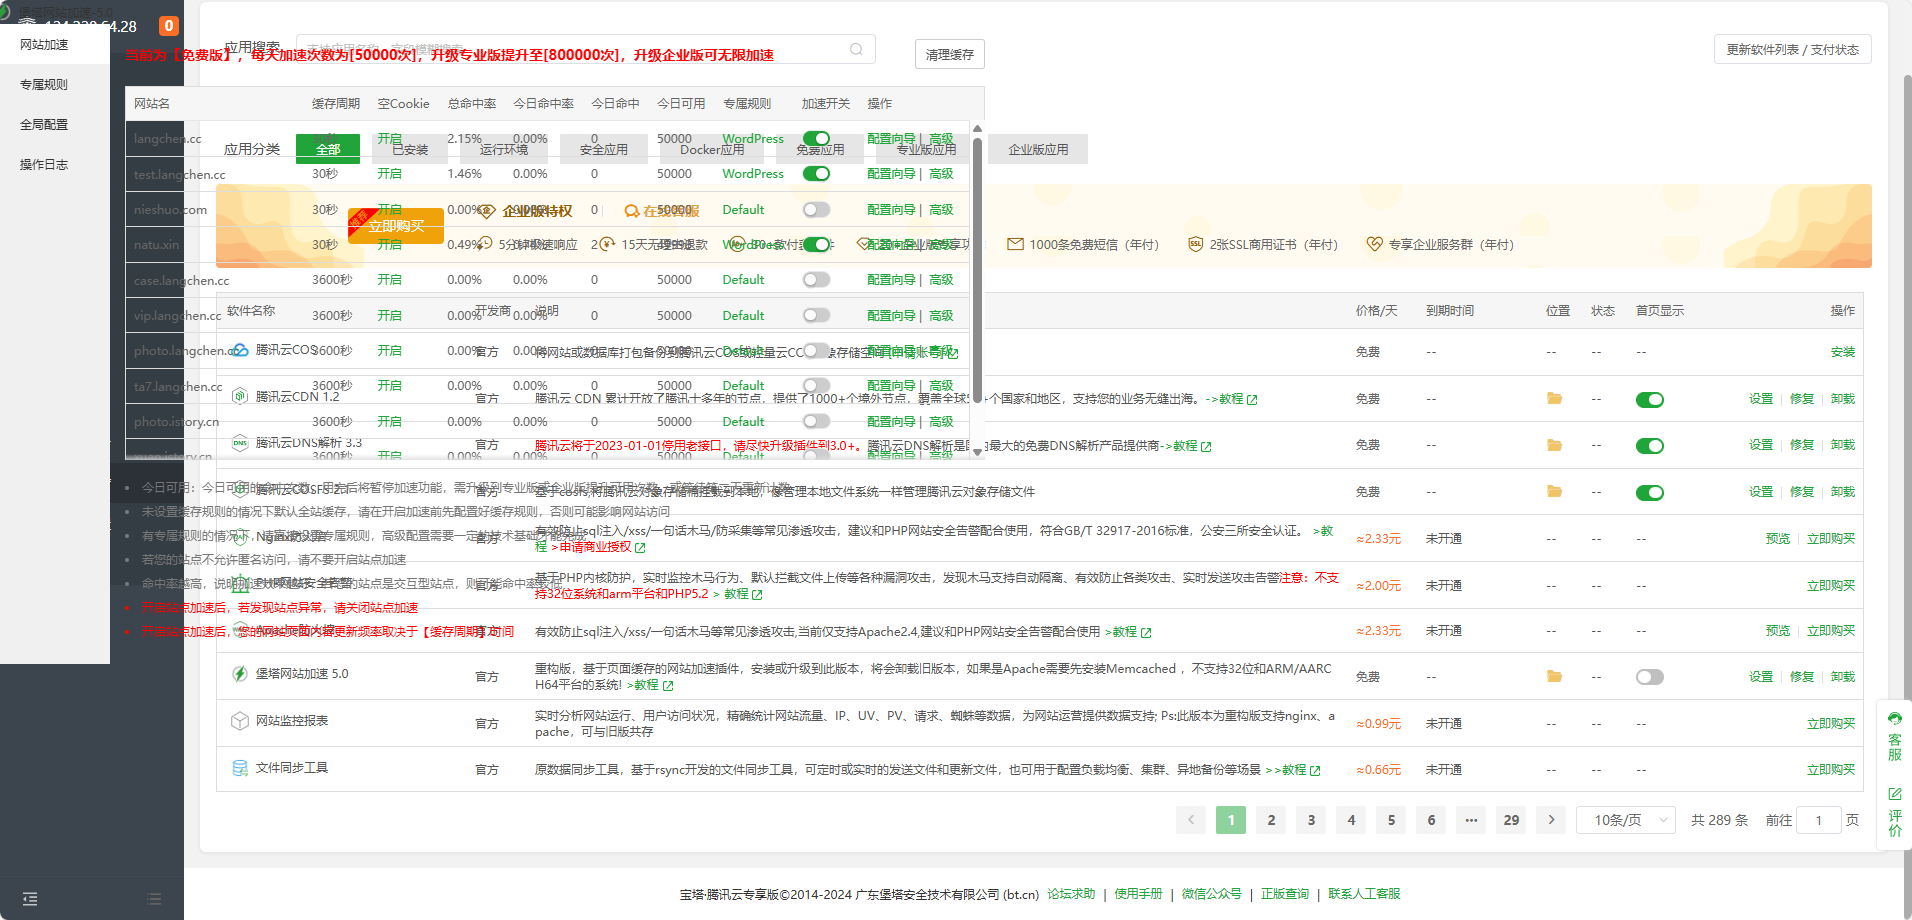The height and width of the screenshot is (920, 1912).
Task: Click the 清理缓存 button
Action: 950,54
